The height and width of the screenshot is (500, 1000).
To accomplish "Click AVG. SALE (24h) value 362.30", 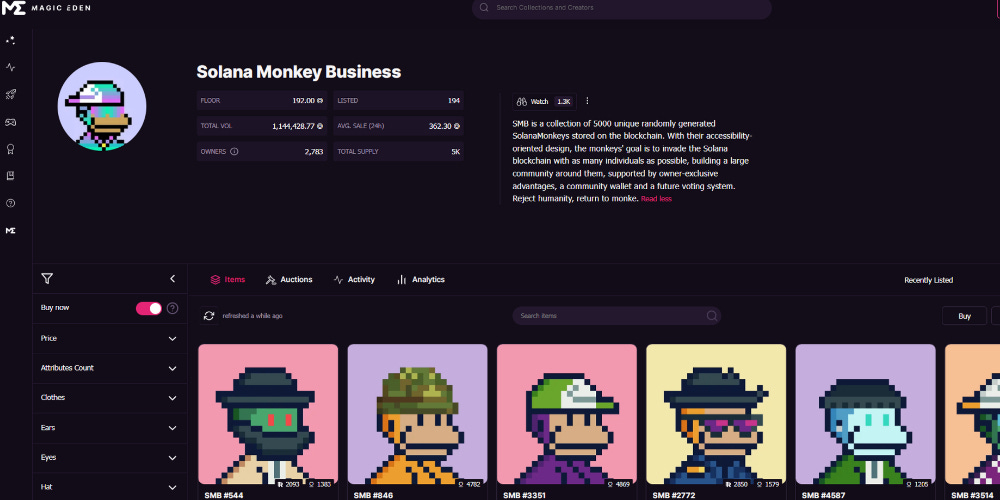I will point(444,126).
